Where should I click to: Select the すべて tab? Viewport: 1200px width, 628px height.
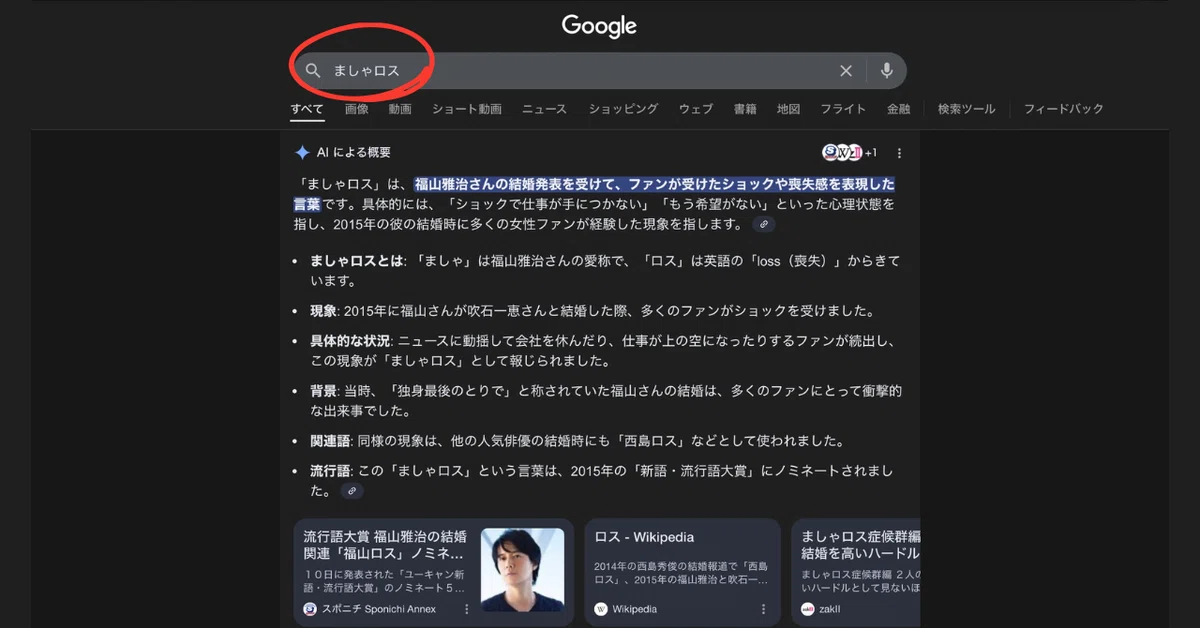(x=307, y=109)
